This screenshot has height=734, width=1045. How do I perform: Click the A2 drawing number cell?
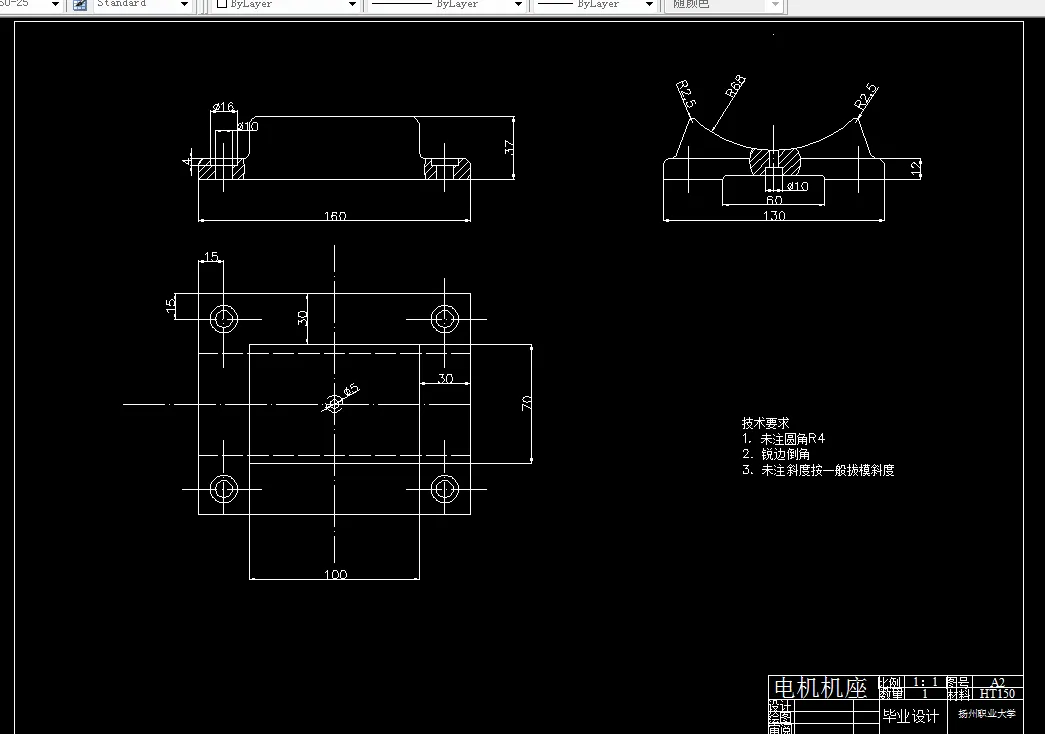[x=998, y=682]
